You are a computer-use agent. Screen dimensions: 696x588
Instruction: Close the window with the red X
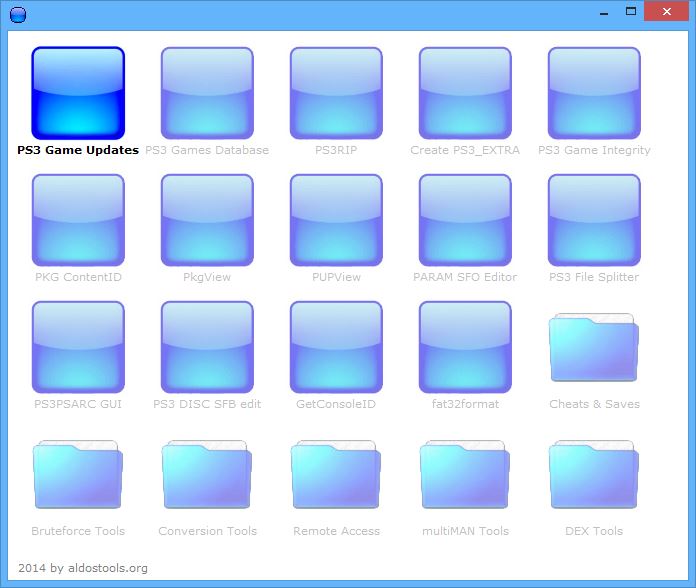click(666, 12)
